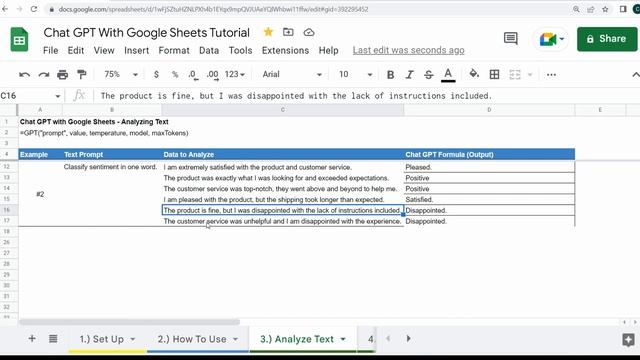Reload the browser page
640x360 pixels.
click(x=34, y=9)
